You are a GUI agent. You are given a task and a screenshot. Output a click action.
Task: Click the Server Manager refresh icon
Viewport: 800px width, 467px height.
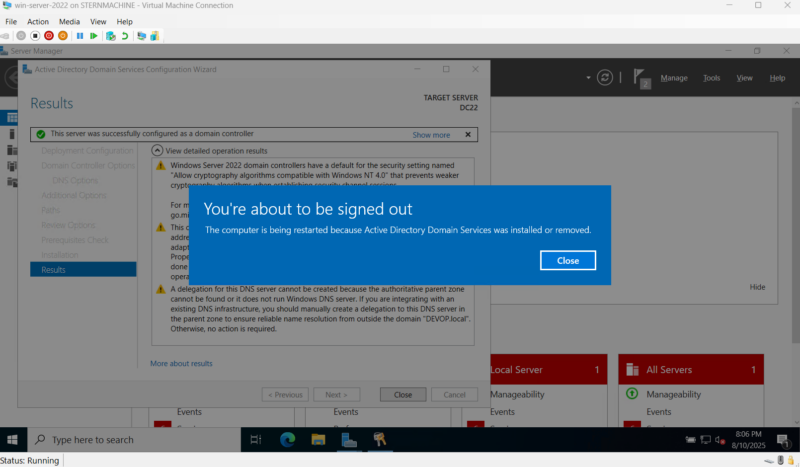click(605, 78)
